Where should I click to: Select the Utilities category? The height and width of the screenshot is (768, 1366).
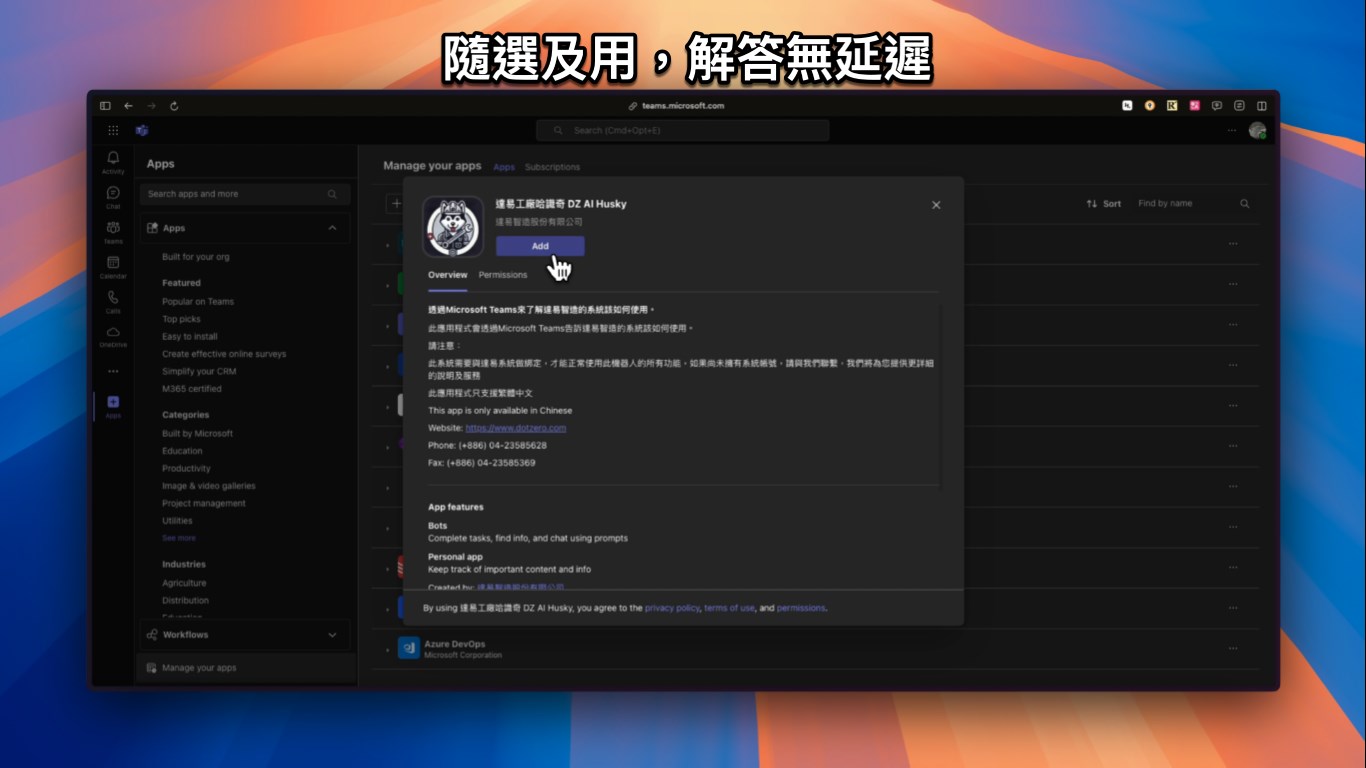(177, 521)
